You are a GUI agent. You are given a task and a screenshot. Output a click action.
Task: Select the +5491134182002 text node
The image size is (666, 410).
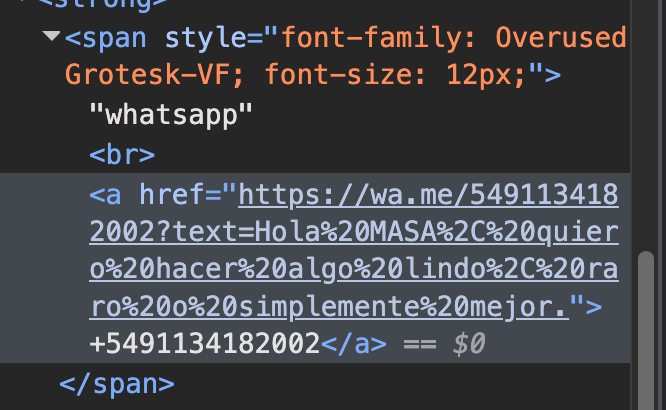tap(204, 344)
